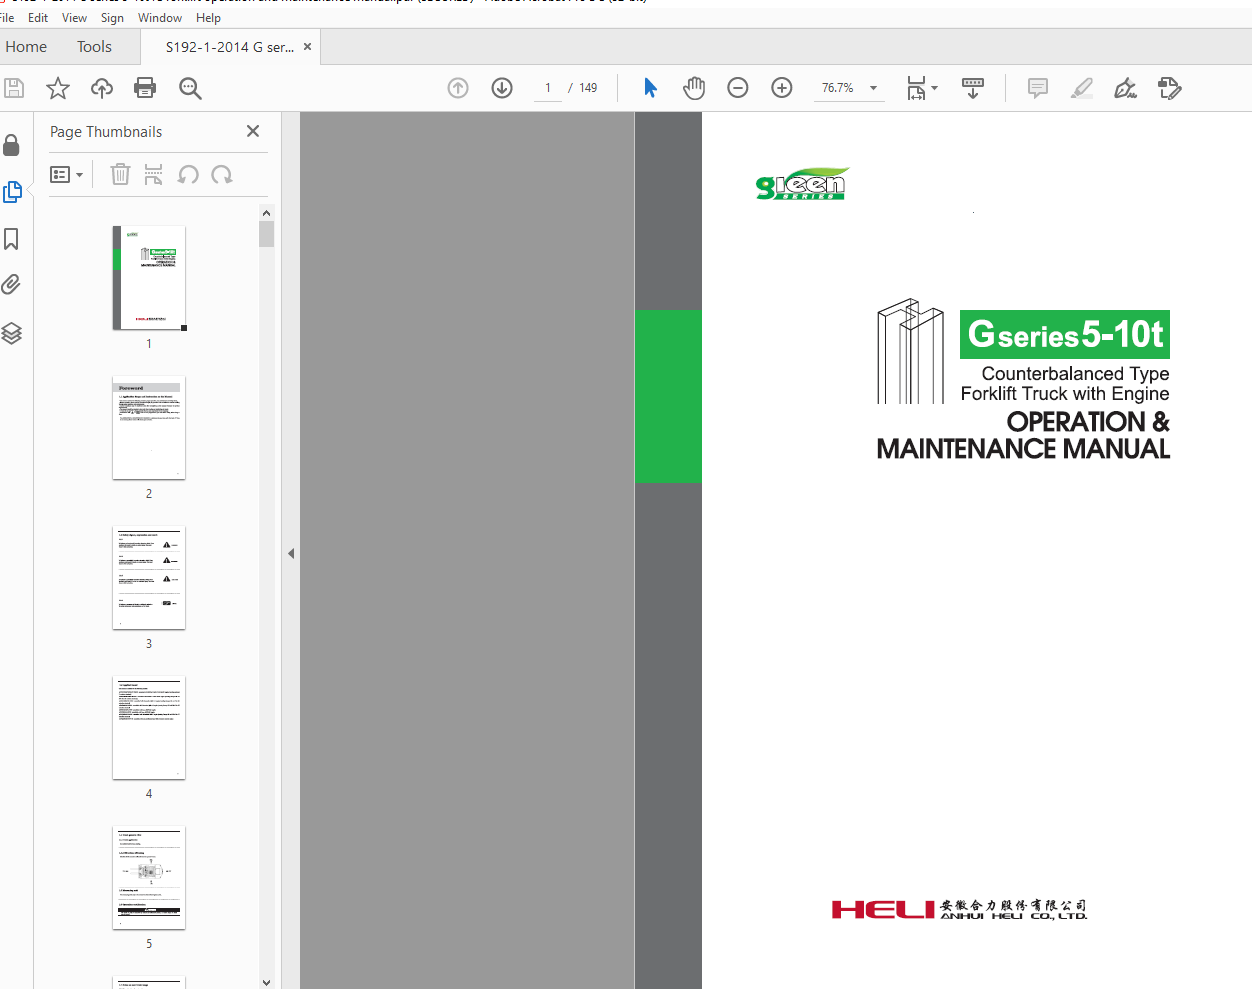This screenshot has height=989, width=1252.
Task: Click the Save file icon
Action: click(x=13, y=88)
